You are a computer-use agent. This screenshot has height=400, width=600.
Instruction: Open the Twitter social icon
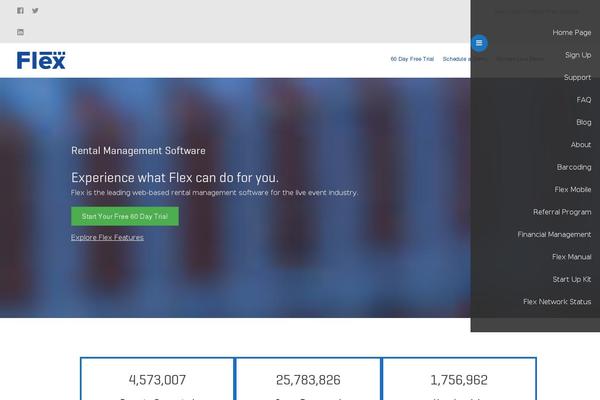point(35,11)
